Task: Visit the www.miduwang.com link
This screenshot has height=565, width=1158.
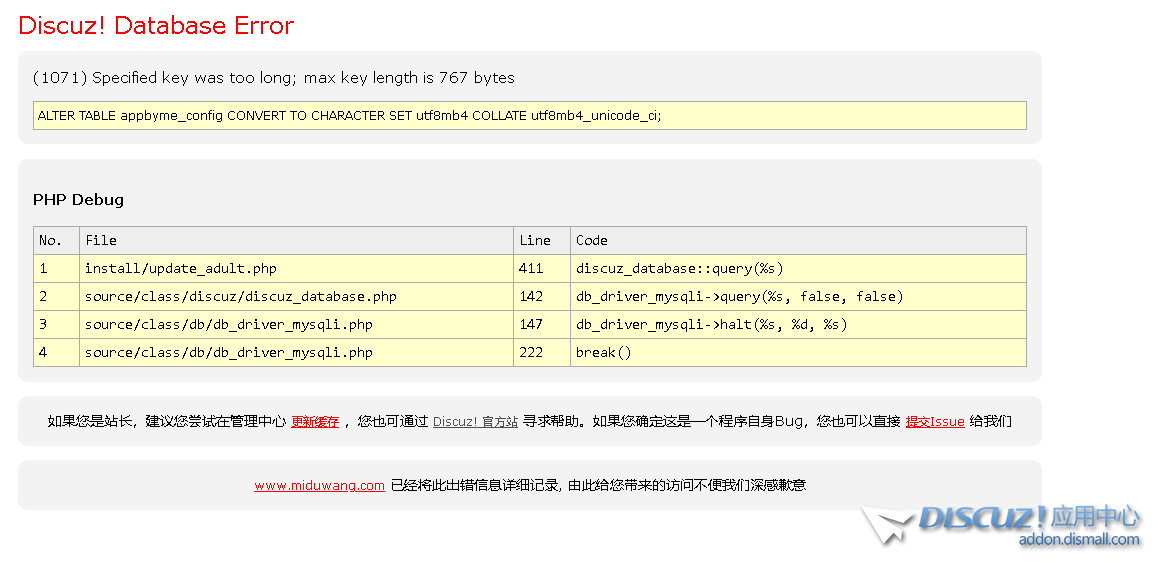Action: pos(319,485)
